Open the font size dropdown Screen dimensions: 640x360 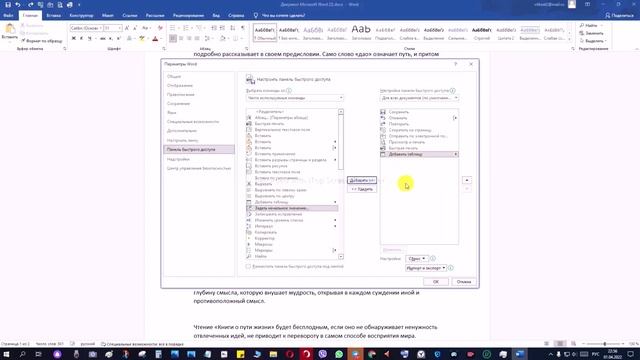tap(120, 28)
